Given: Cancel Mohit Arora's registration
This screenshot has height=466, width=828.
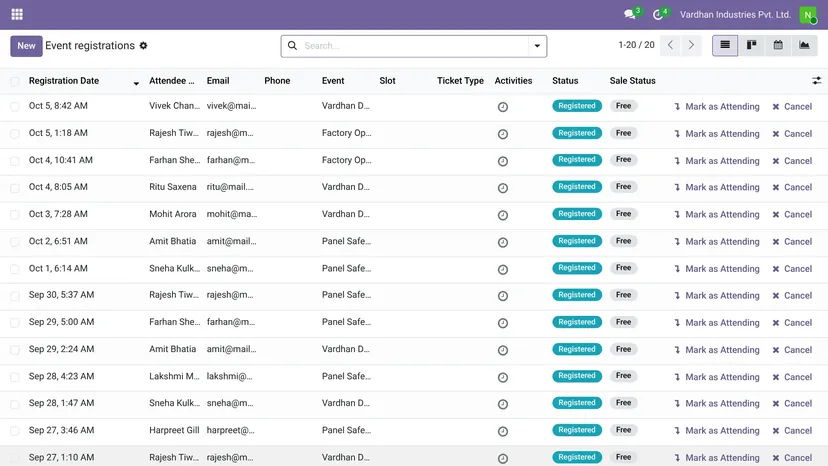Looking at the screenshot, I should pyautogui.click(x=792, y=215).
